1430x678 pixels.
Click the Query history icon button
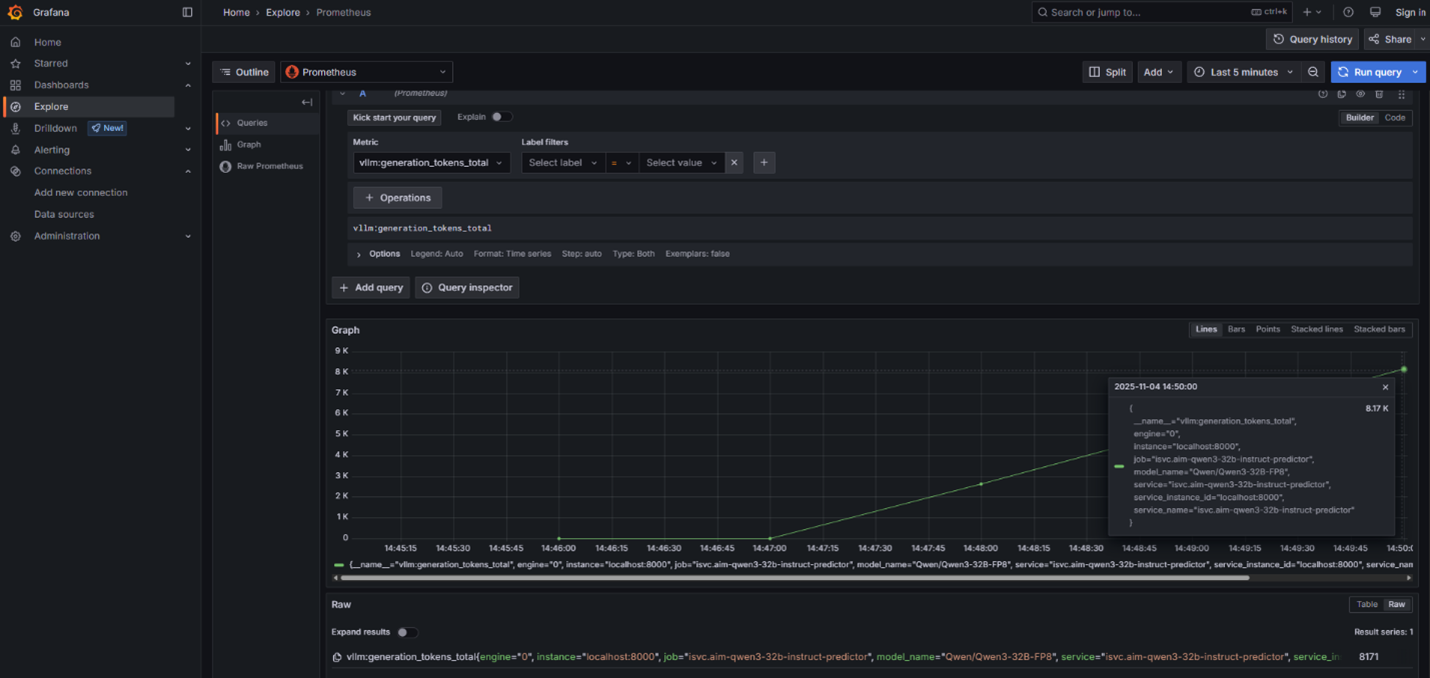(1311, 39)
